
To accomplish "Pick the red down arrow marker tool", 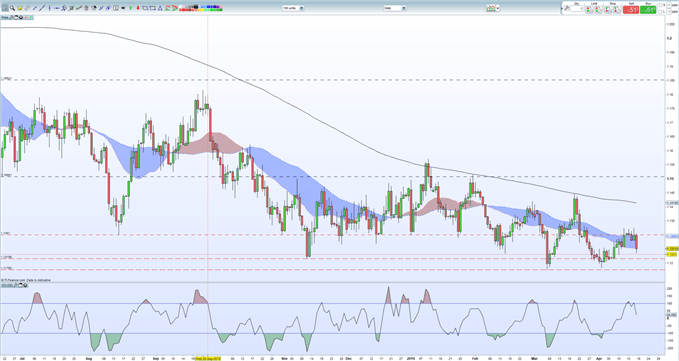I will (138, 8).
